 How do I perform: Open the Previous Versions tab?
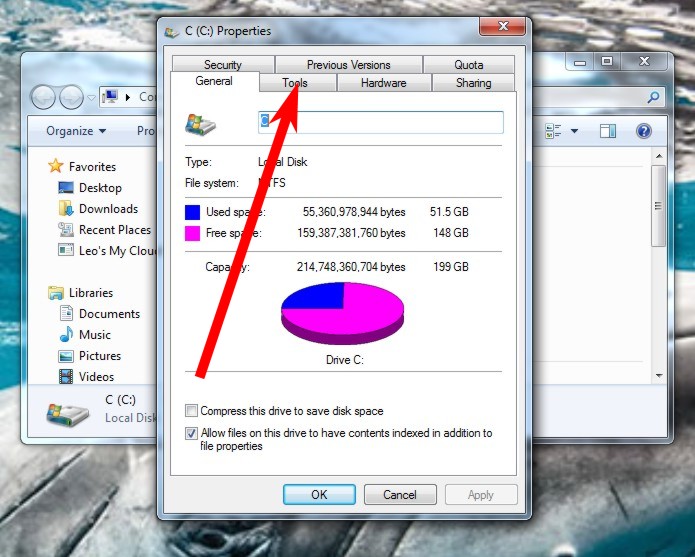coord(348,65)
